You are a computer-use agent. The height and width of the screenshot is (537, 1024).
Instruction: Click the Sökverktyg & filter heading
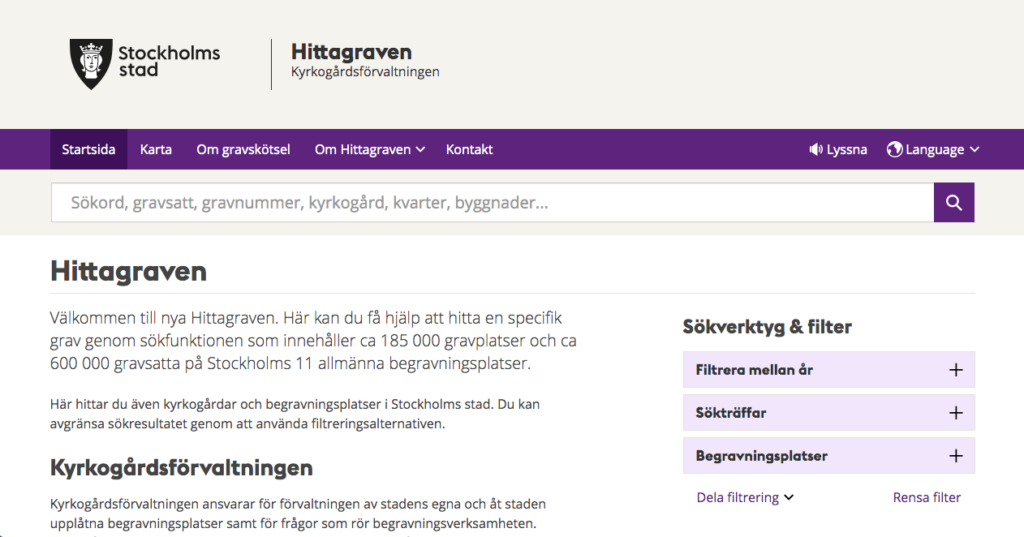point(767,327)
